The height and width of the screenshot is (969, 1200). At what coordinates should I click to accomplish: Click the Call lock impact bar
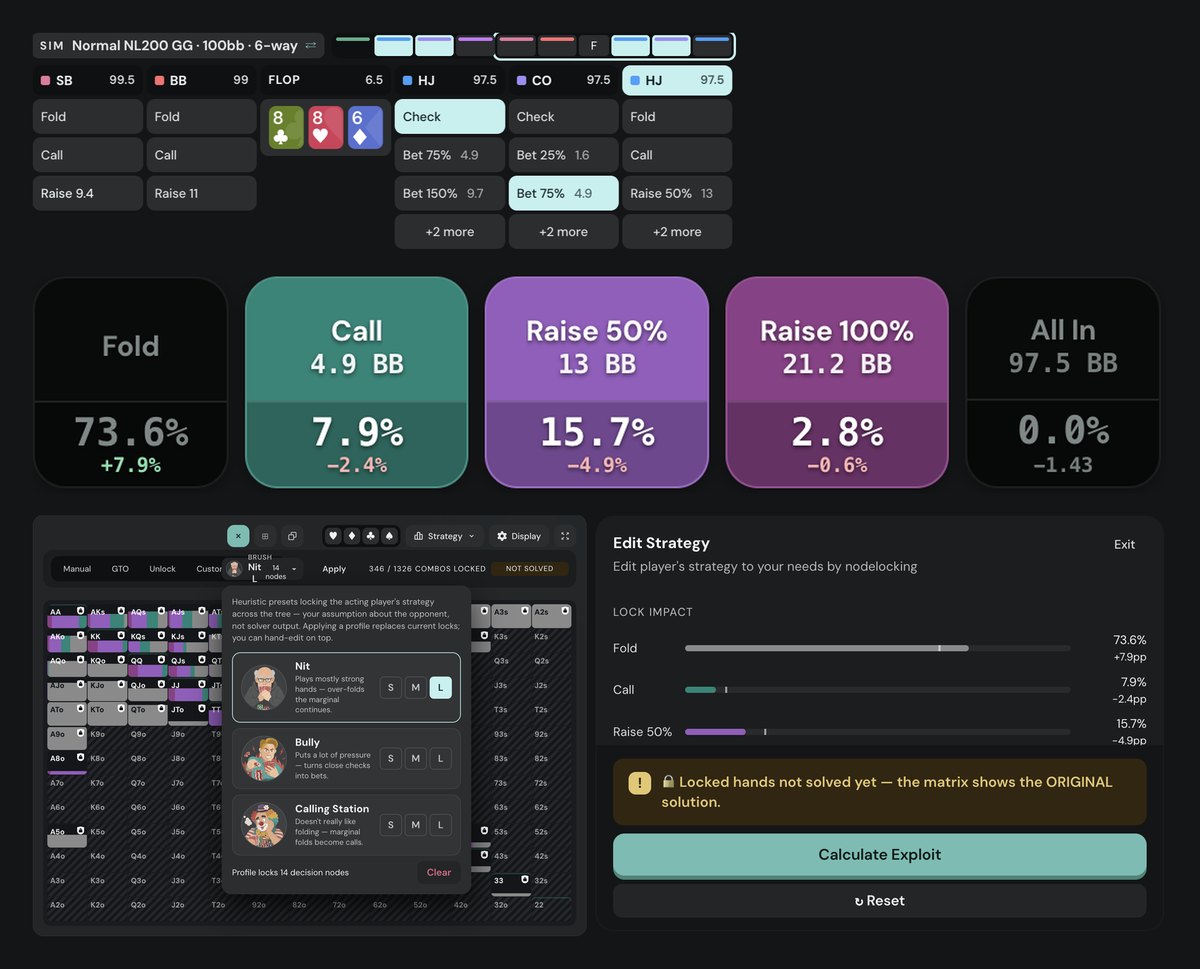point(877,690)
